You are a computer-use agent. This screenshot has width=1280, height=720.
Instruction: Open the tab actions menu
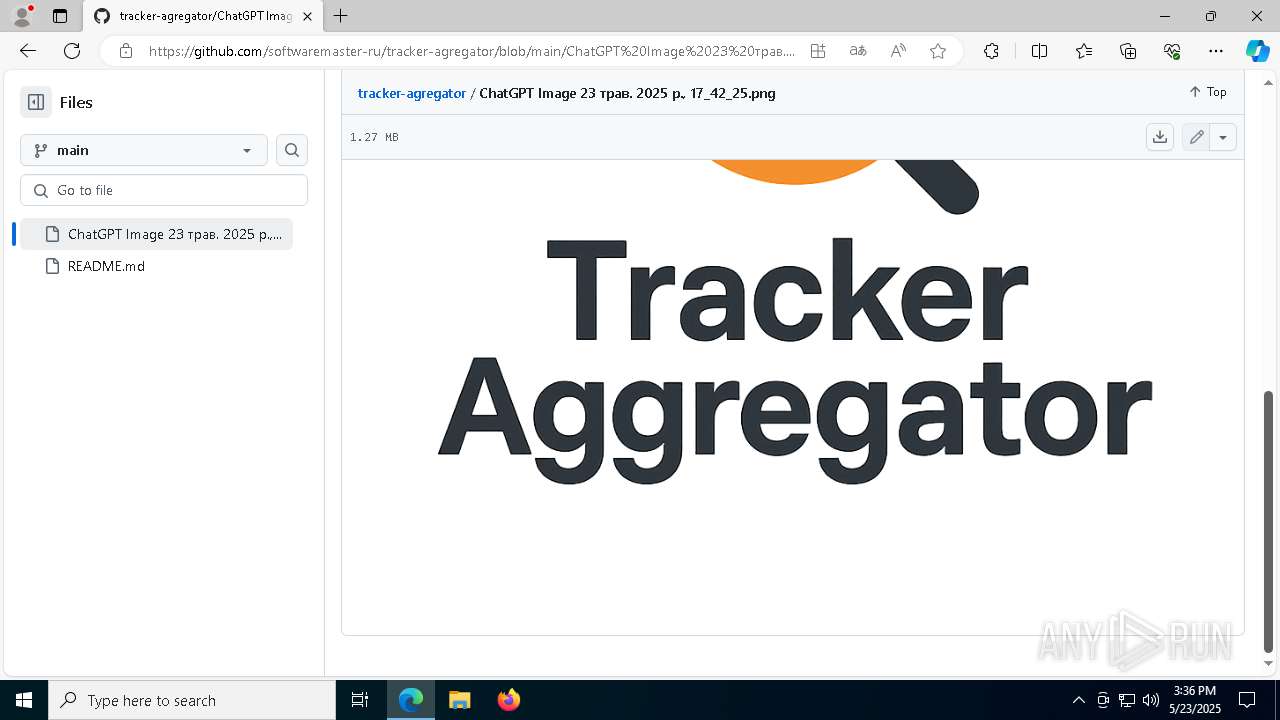tap(60, 16)
